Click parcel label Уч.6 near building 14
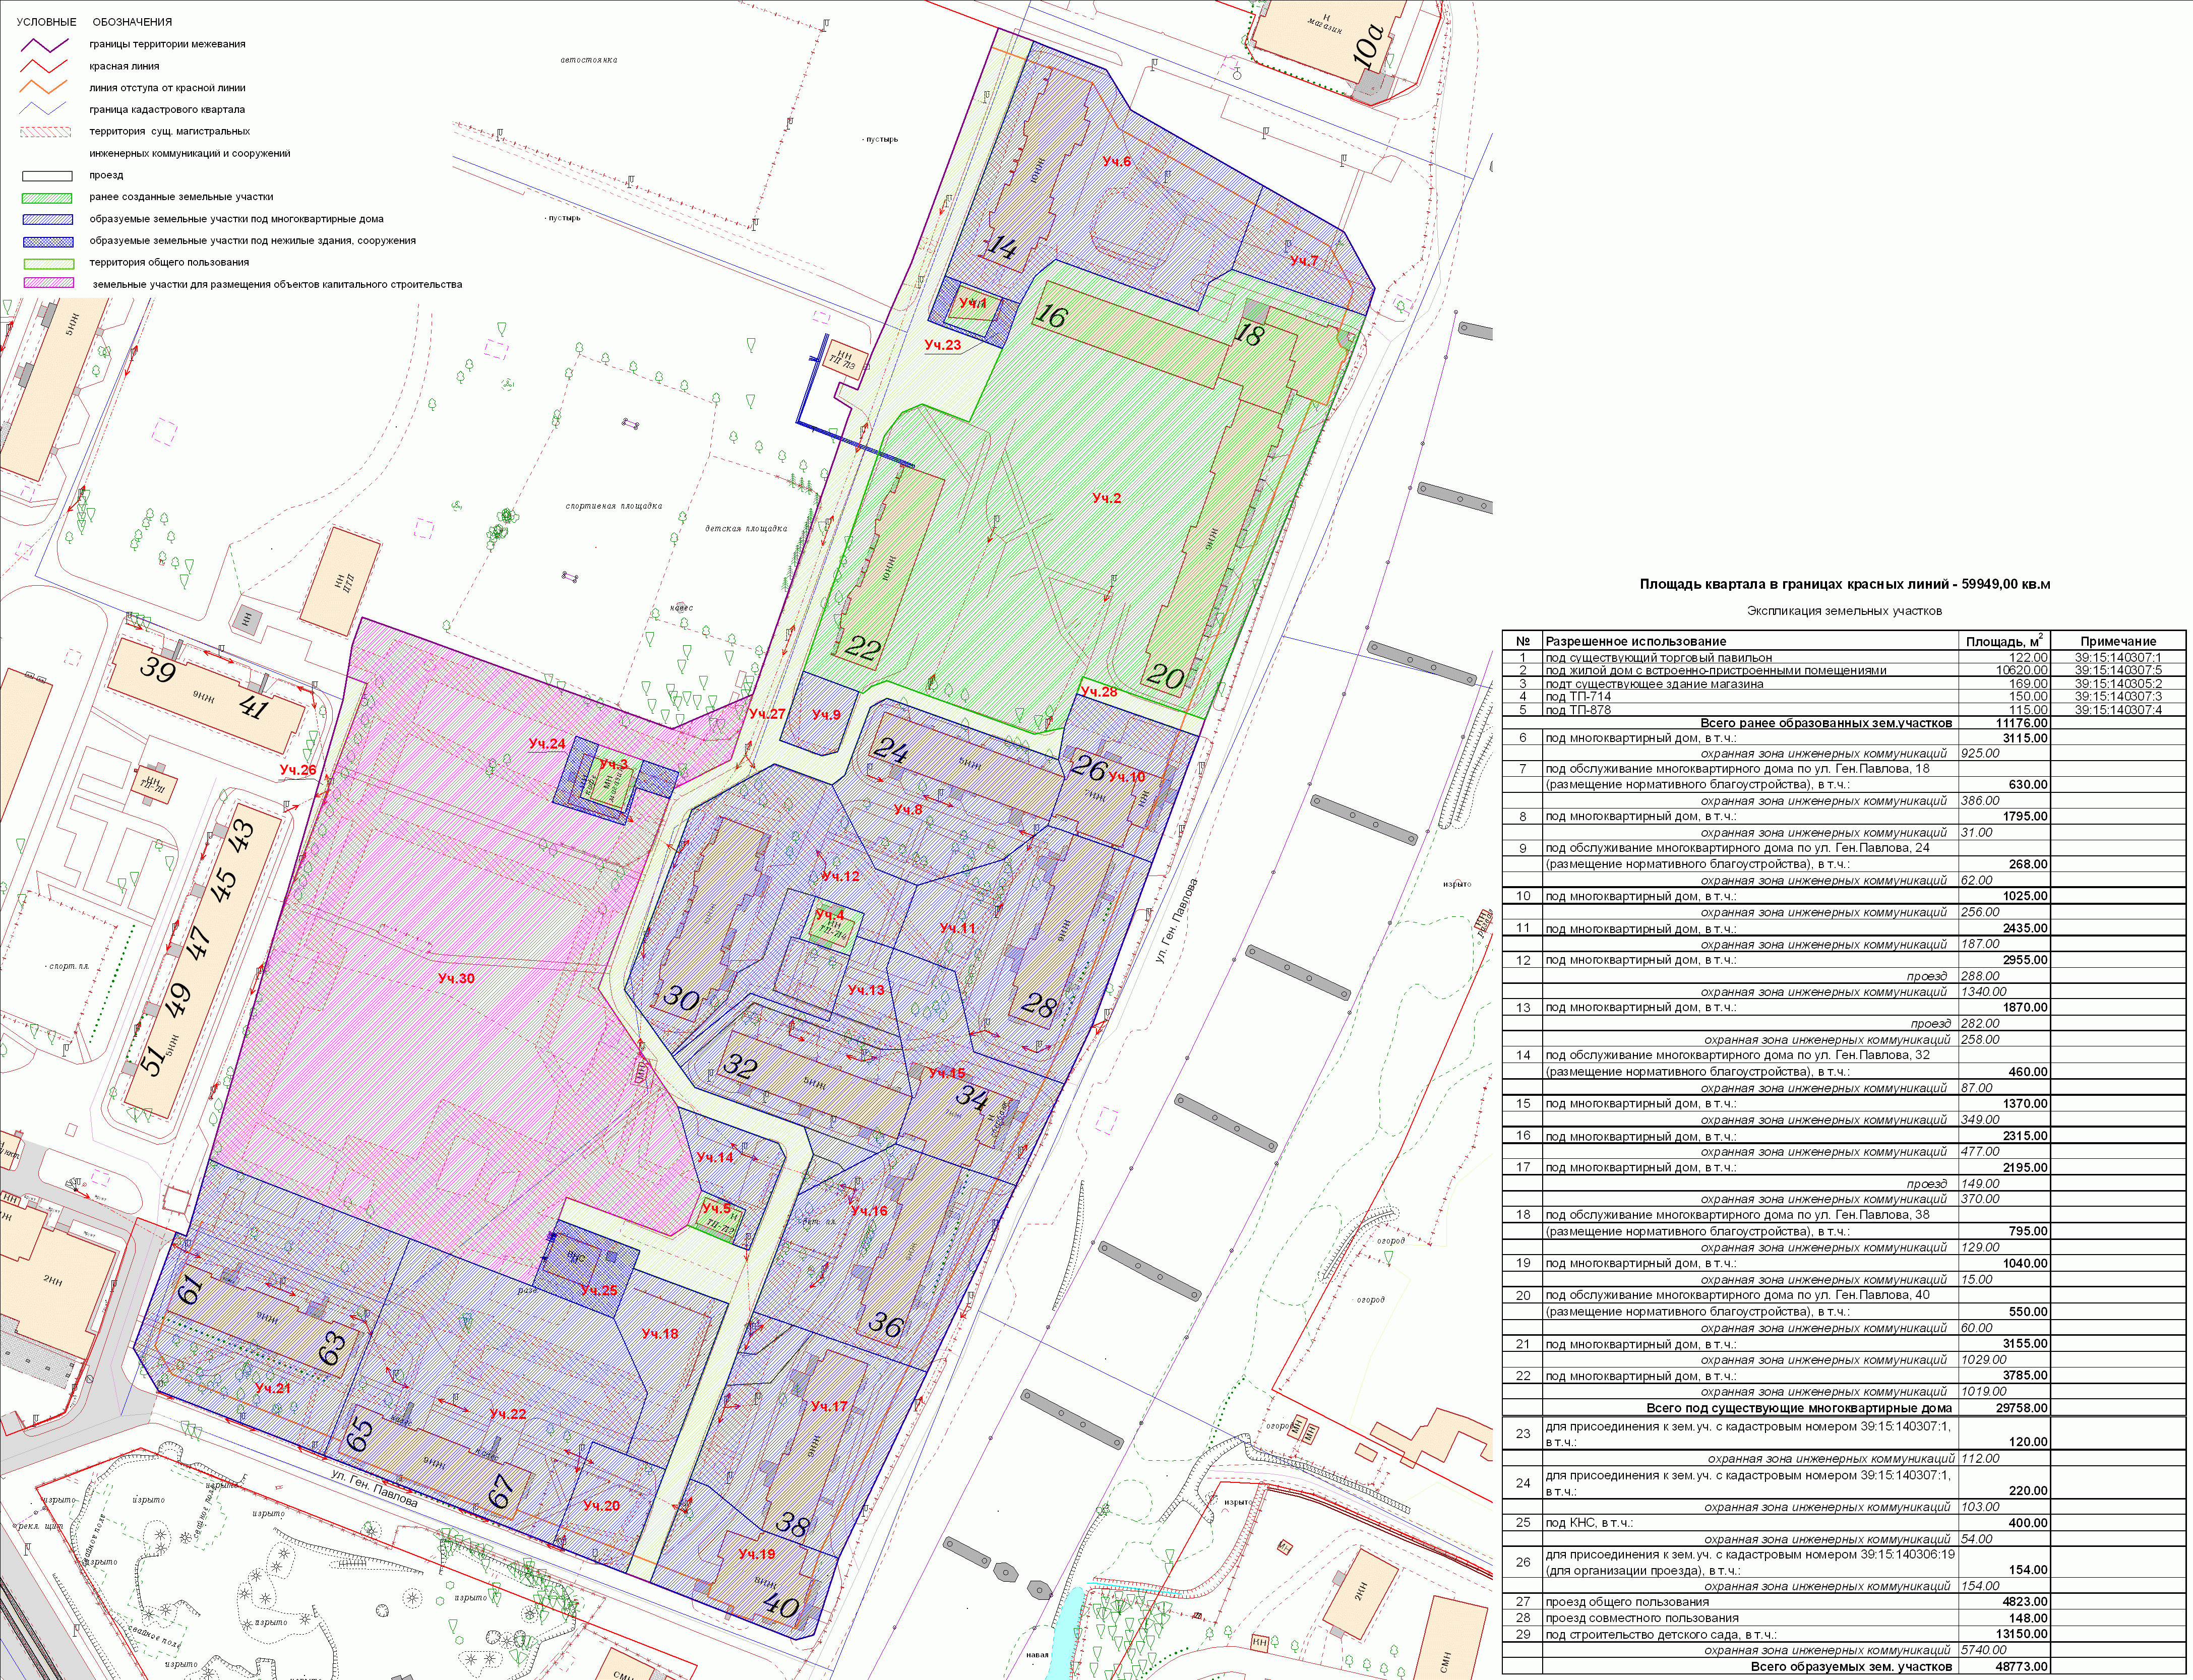The height and width of the screenshot is (1680, 2193). pos(1117,161)
